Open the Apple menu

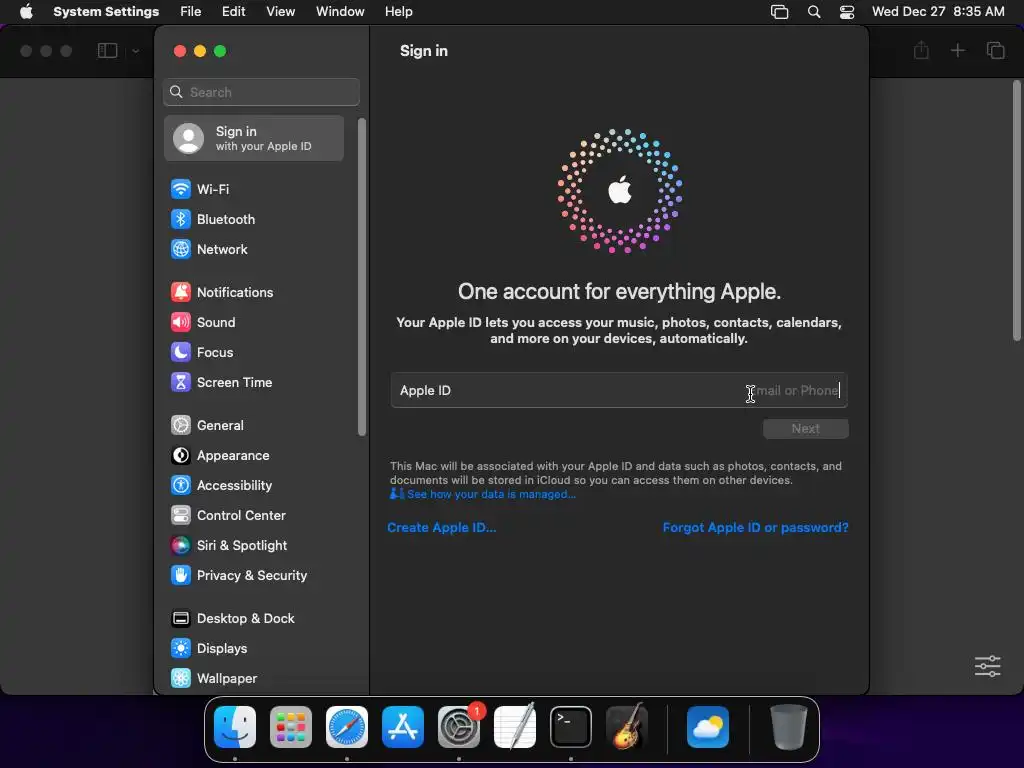coord(26,12)
